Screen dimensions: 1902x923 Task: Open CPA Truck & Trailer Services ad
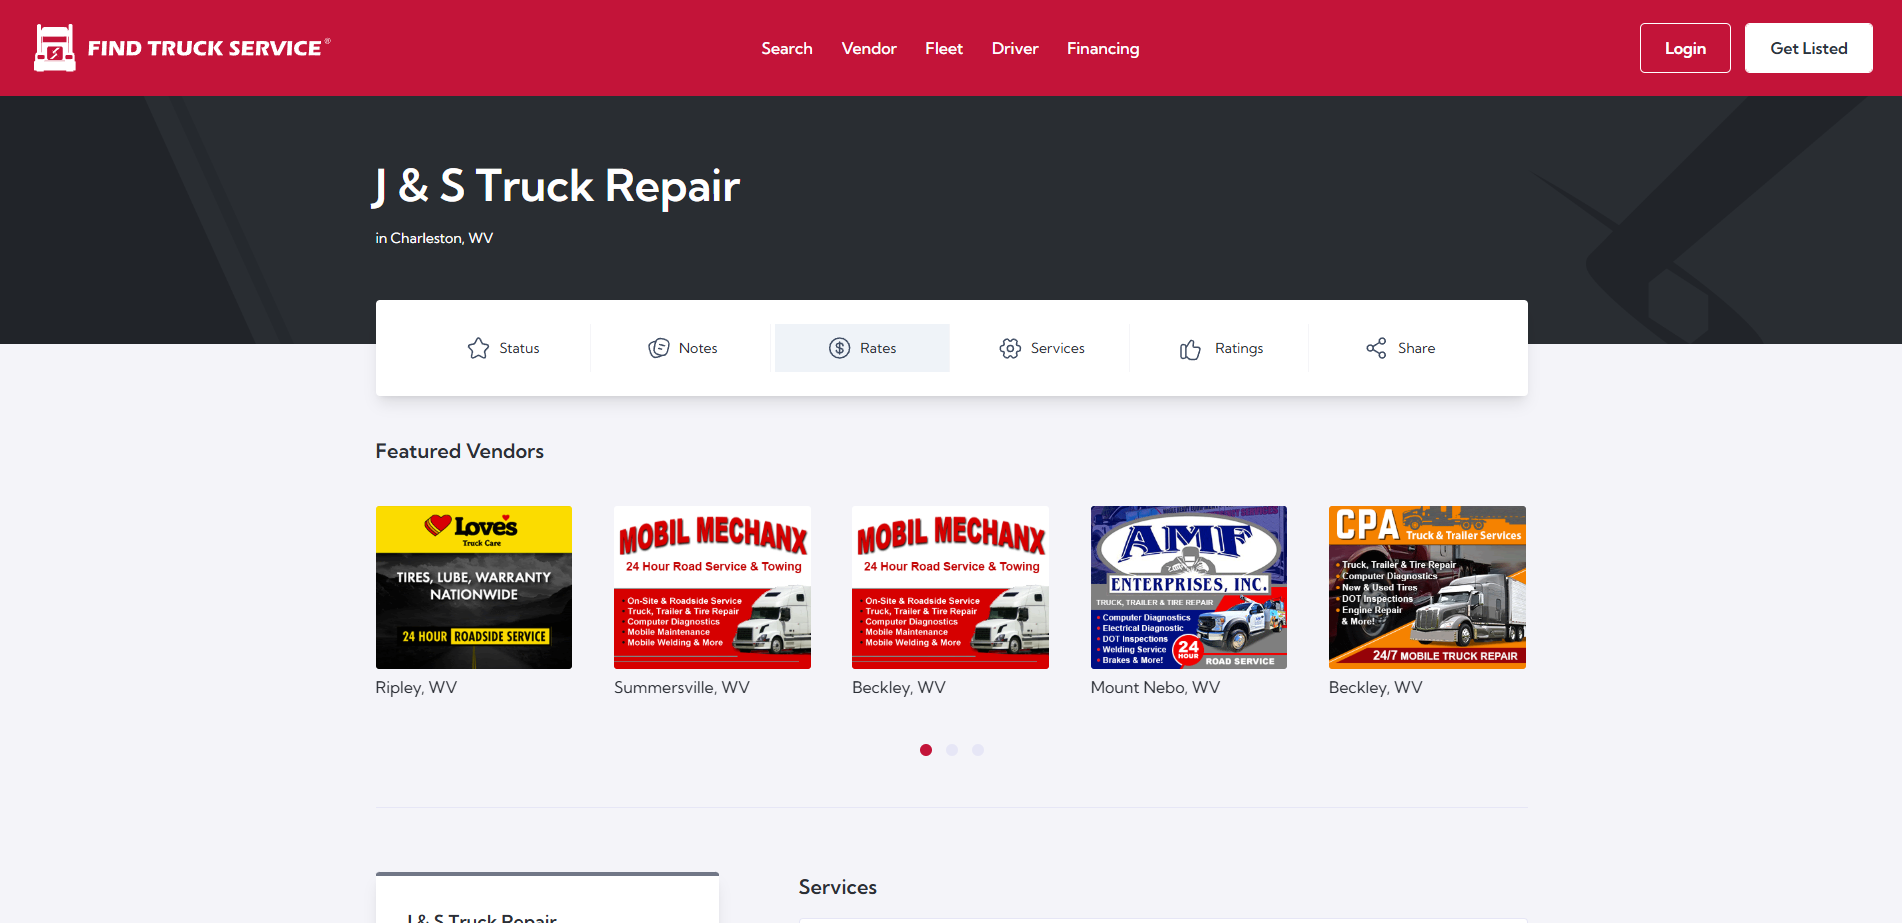pos(1426,587)
